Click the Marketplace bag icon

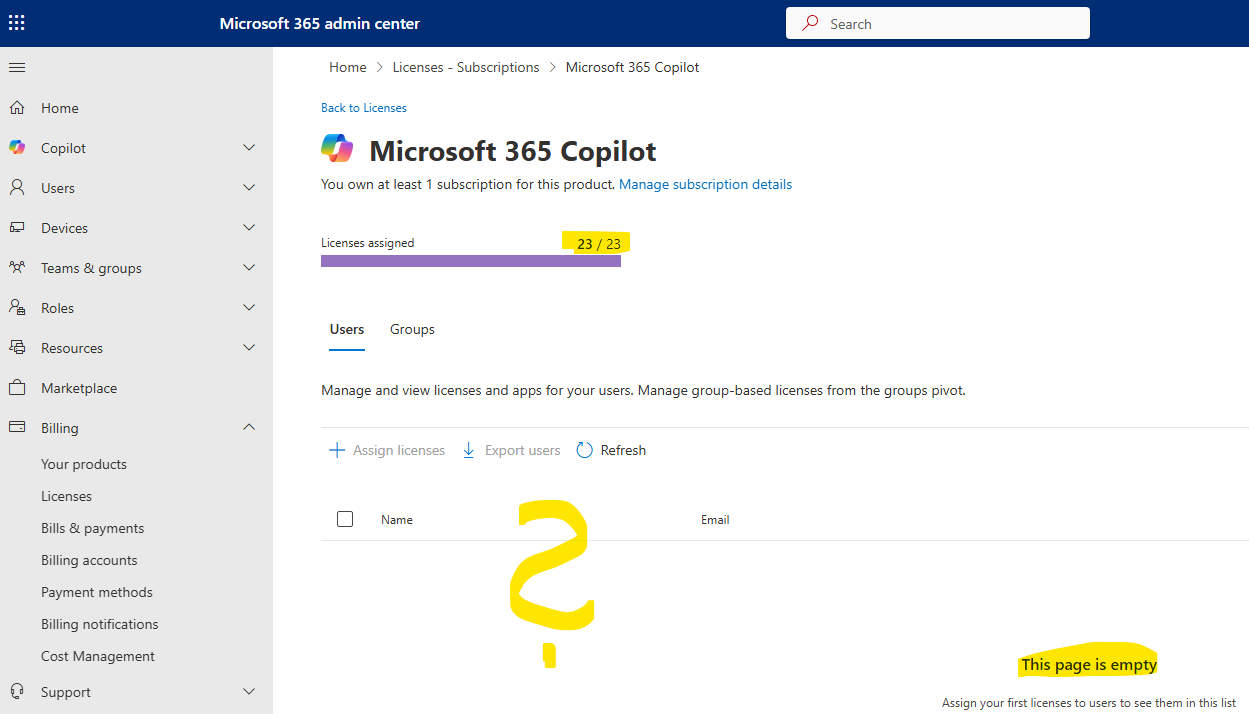17,388
